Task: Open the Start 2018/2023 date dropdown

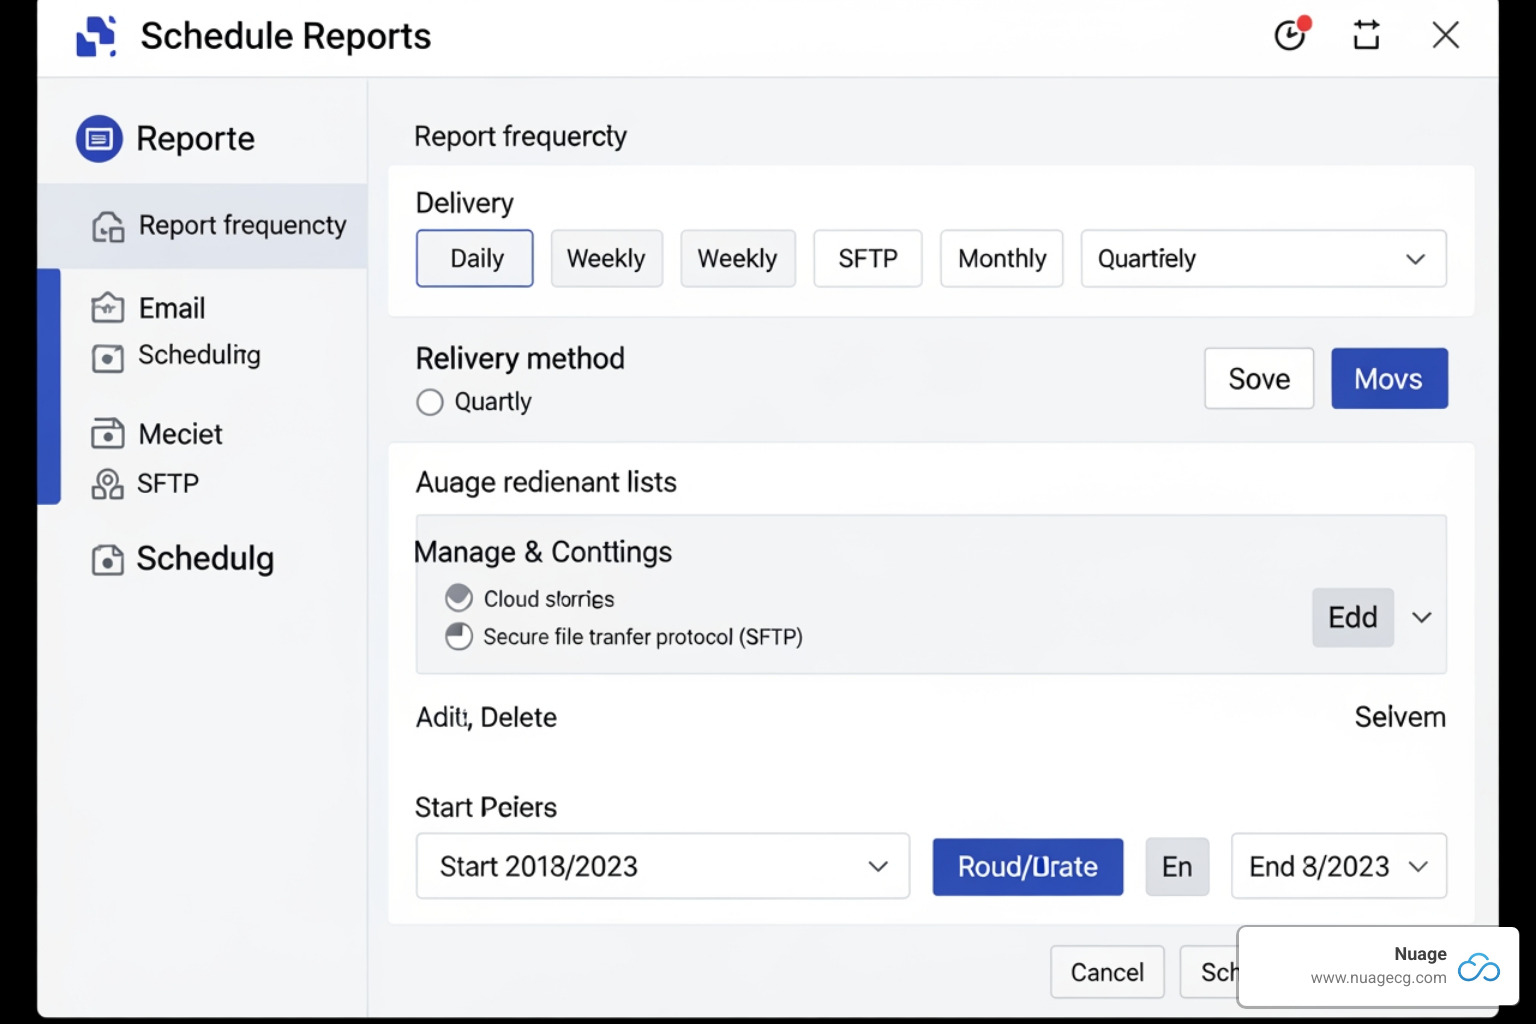Action: tap(662, 866)
